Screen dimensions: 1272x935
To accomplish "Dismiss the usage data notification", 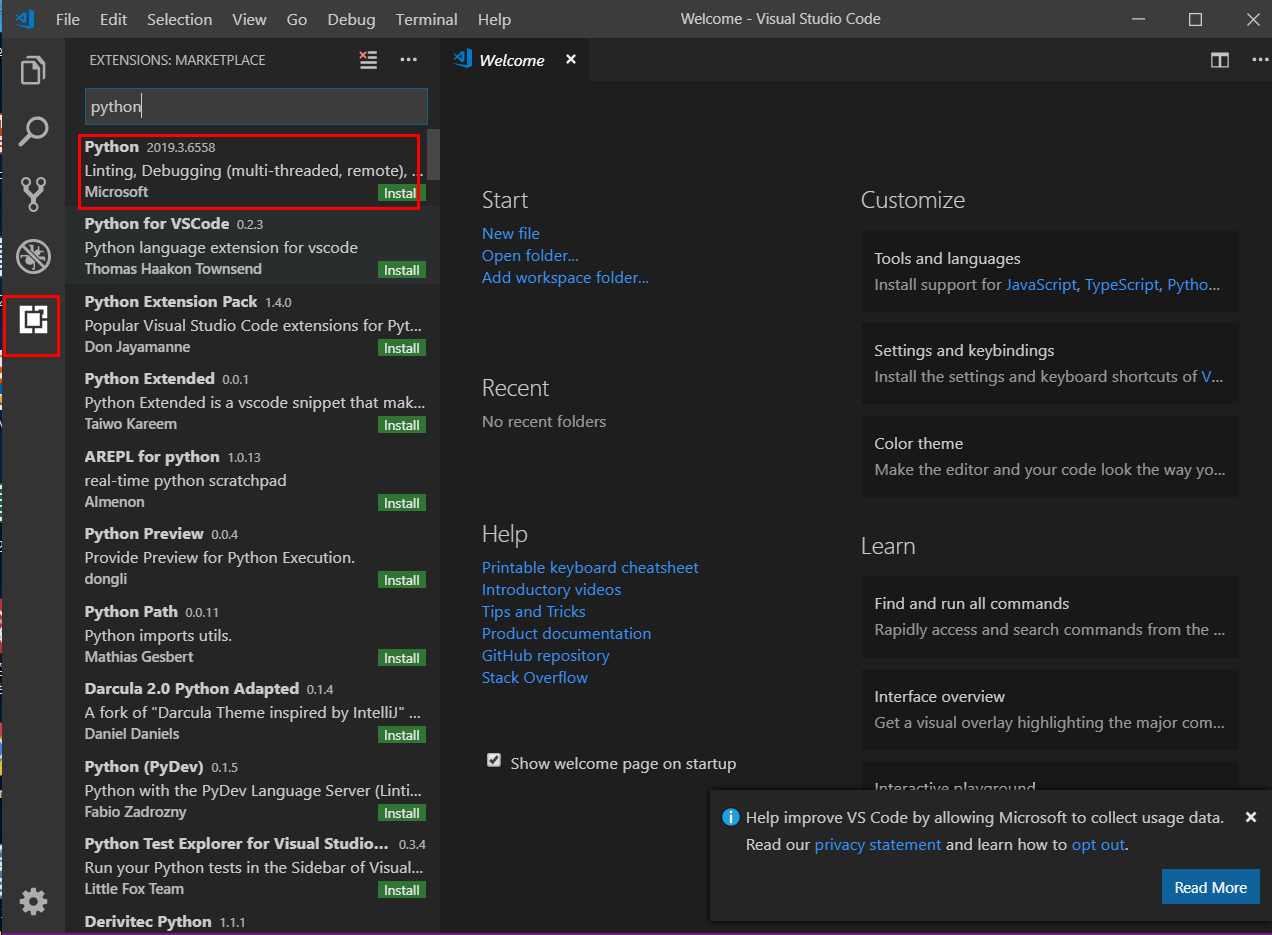I will 1250,817.
